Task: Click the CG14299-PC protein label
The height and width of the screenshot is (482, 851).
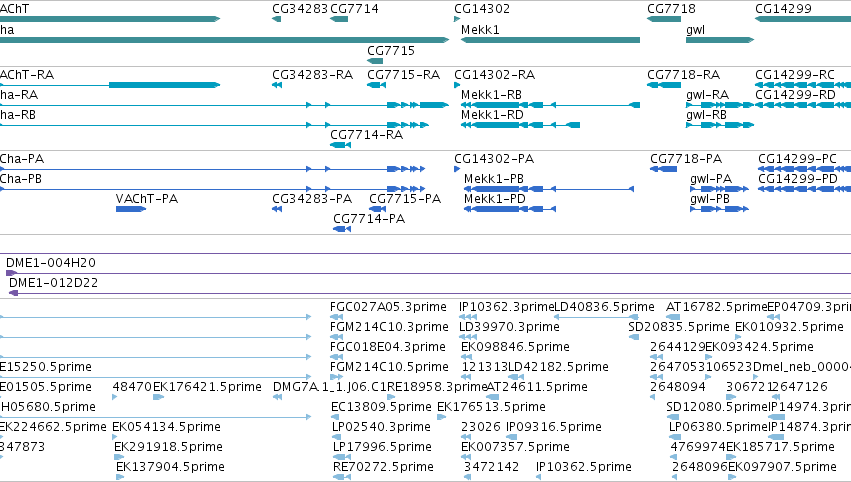Action: tap(797, 158)
